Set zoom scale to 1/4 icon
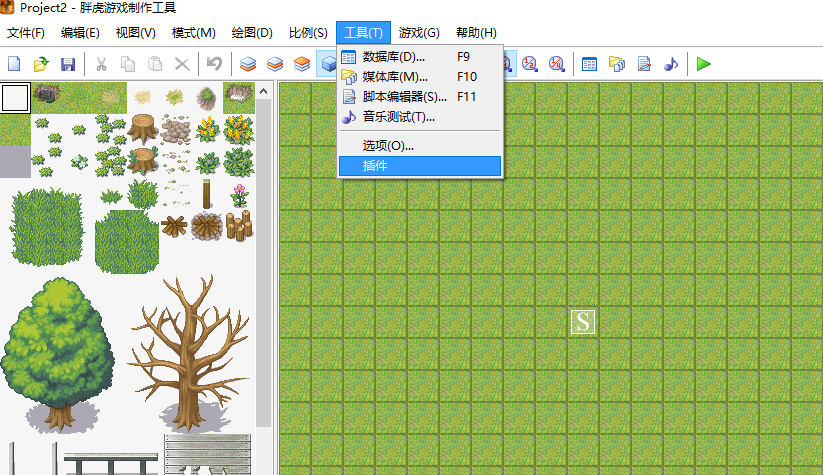This screenshot has height=475, width=823. [556, 64]
